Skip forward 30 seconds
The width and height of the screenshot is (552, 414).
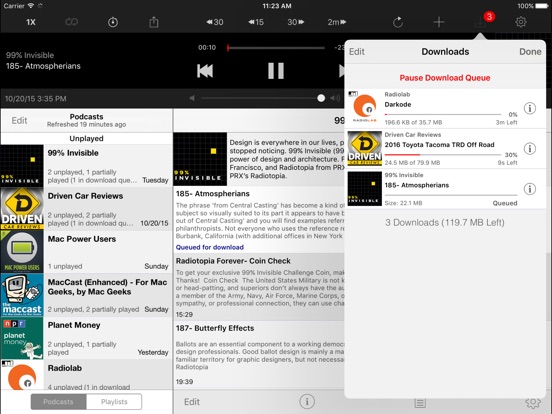coord(296,22)
